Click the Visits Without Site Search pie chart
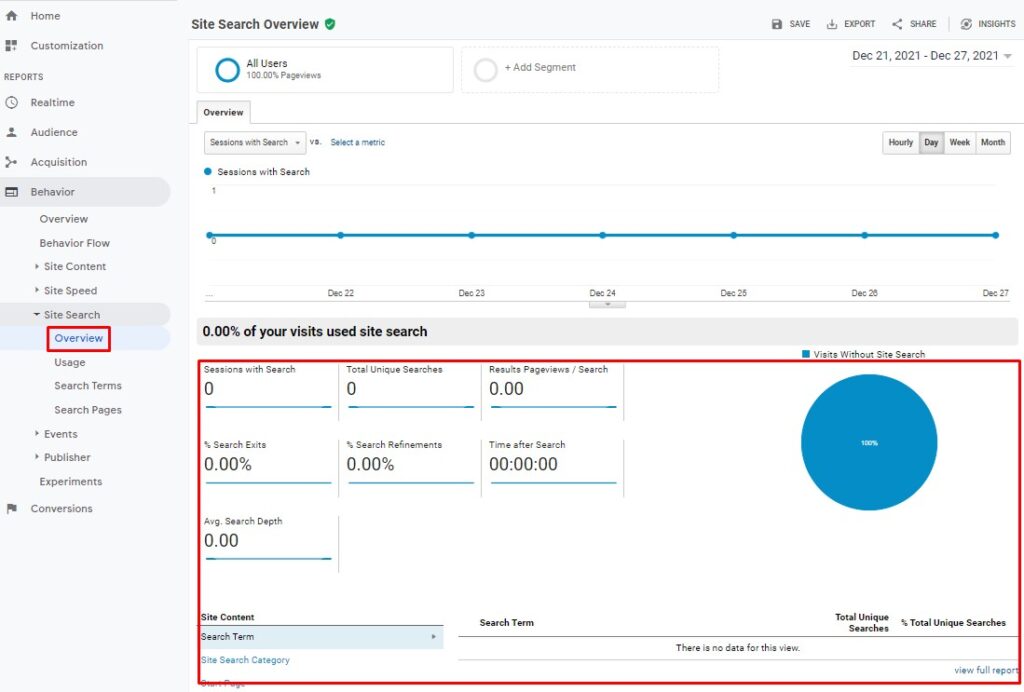1024x692 pixels. coord(868,441)
